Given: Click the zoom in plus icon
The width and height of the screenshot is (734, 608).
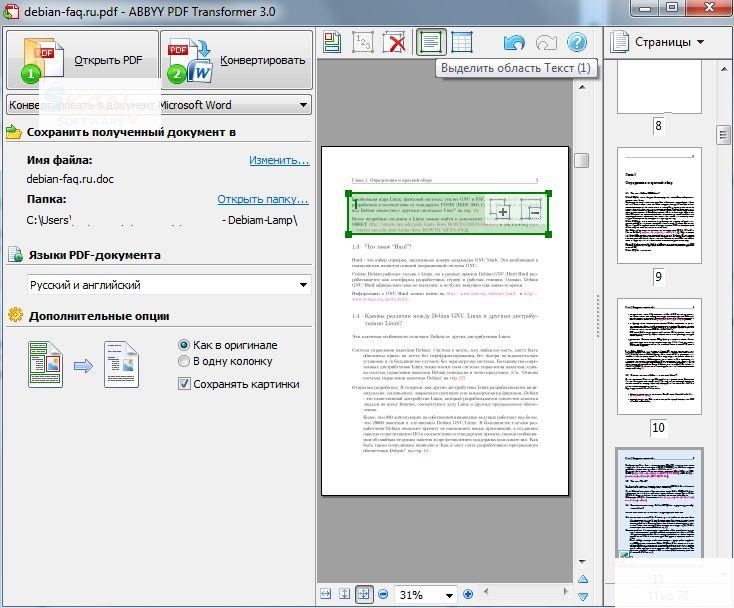Looking at the screenshot, I should [x=467, y=594].
